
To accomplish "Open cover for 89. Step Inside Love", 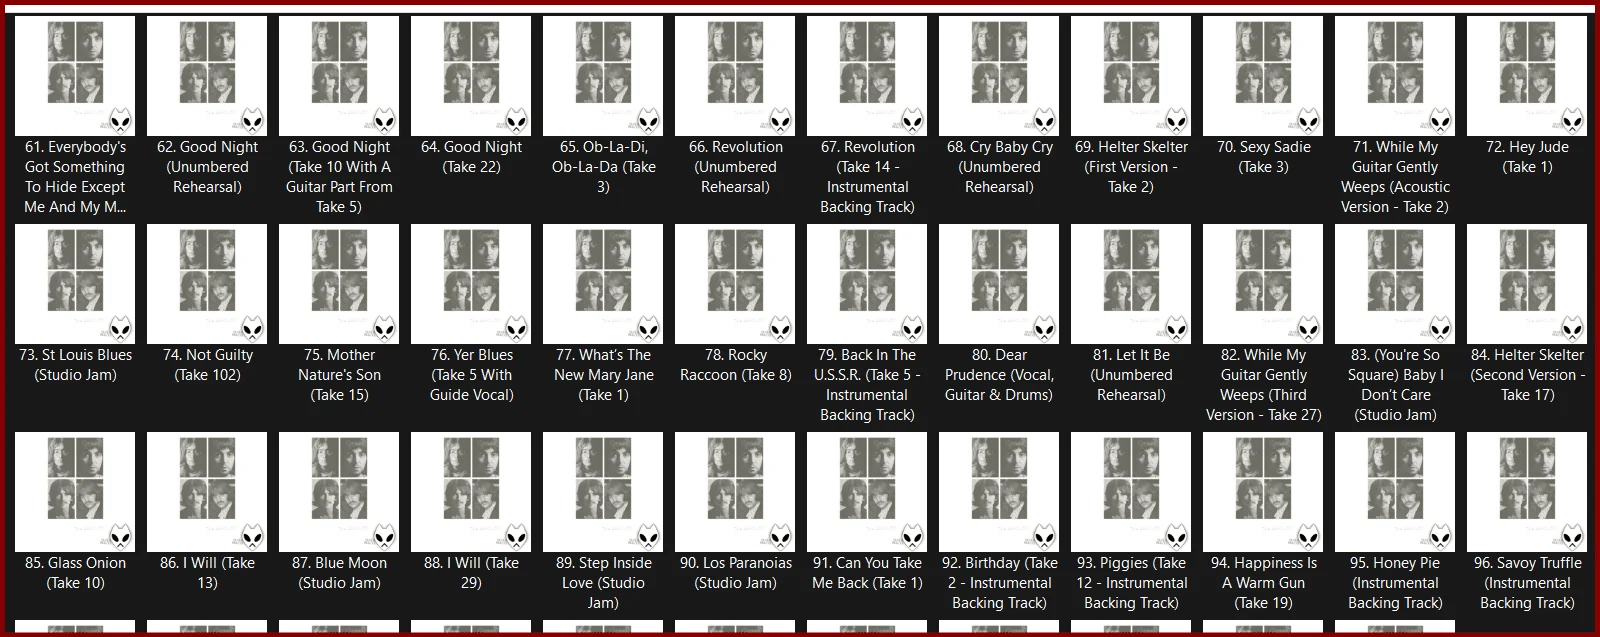I will [x=603, y=492].
